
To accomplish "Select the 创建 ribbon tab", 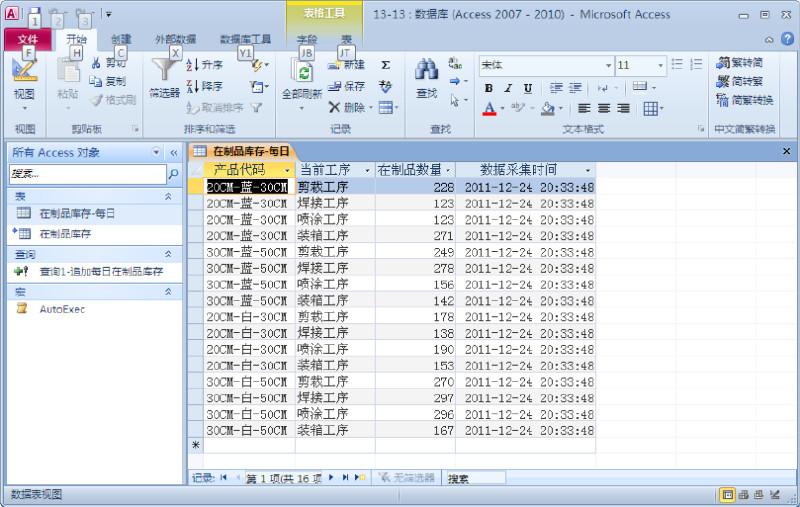I will click(121, 39).
